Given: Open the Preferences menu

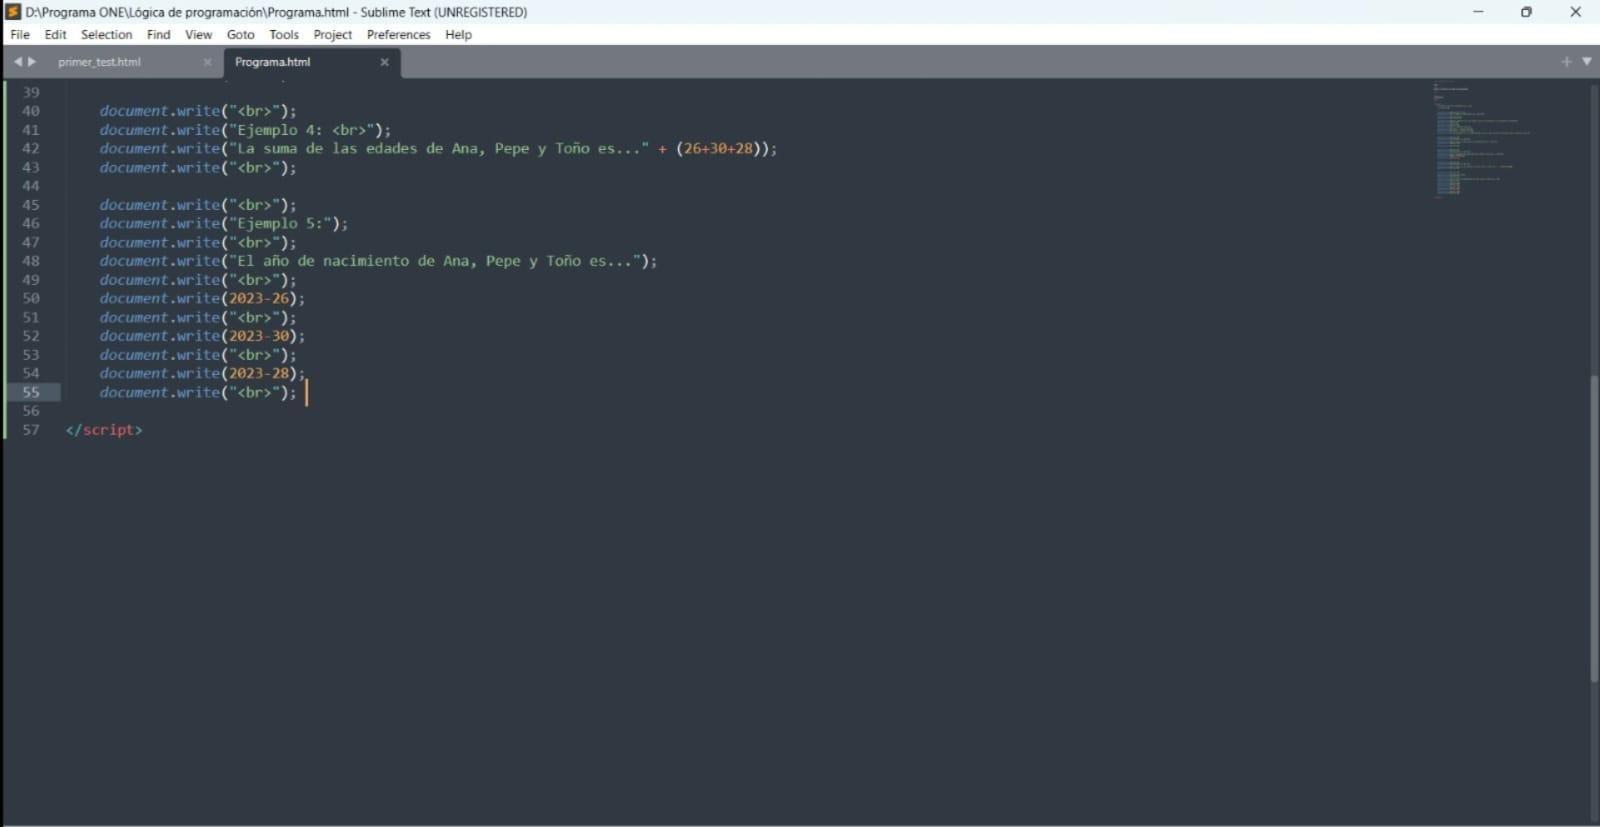Looking at the screenshot, I should click(x=398, y=34).
